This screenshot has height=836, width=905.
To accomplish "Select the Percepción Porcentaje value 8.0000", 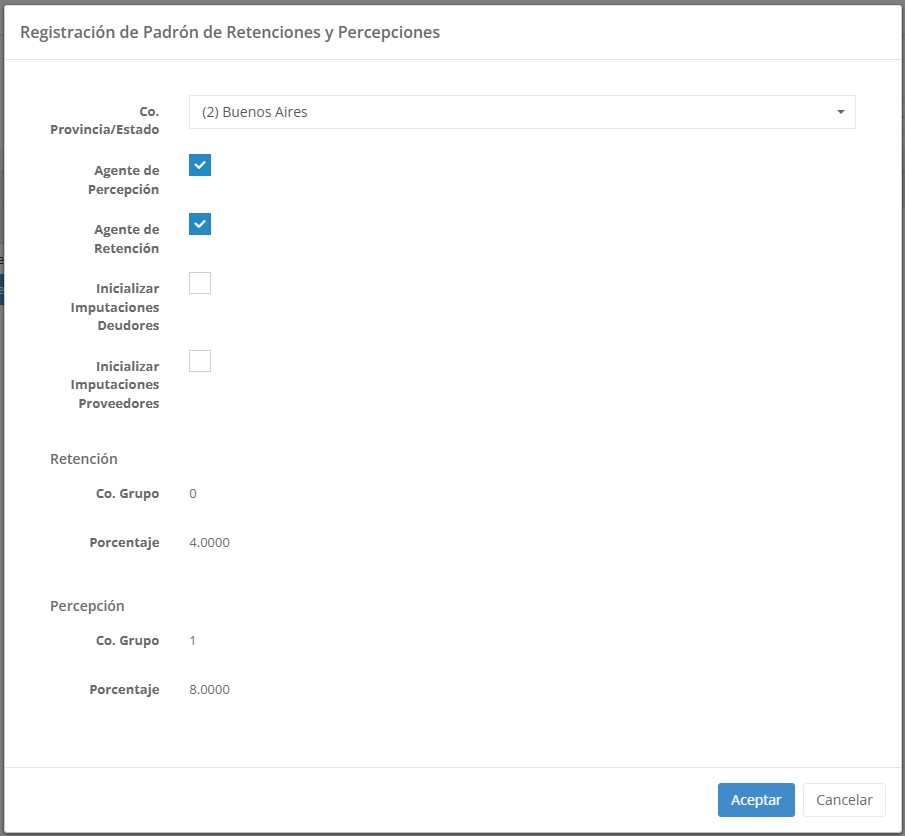I will point(209,690).
